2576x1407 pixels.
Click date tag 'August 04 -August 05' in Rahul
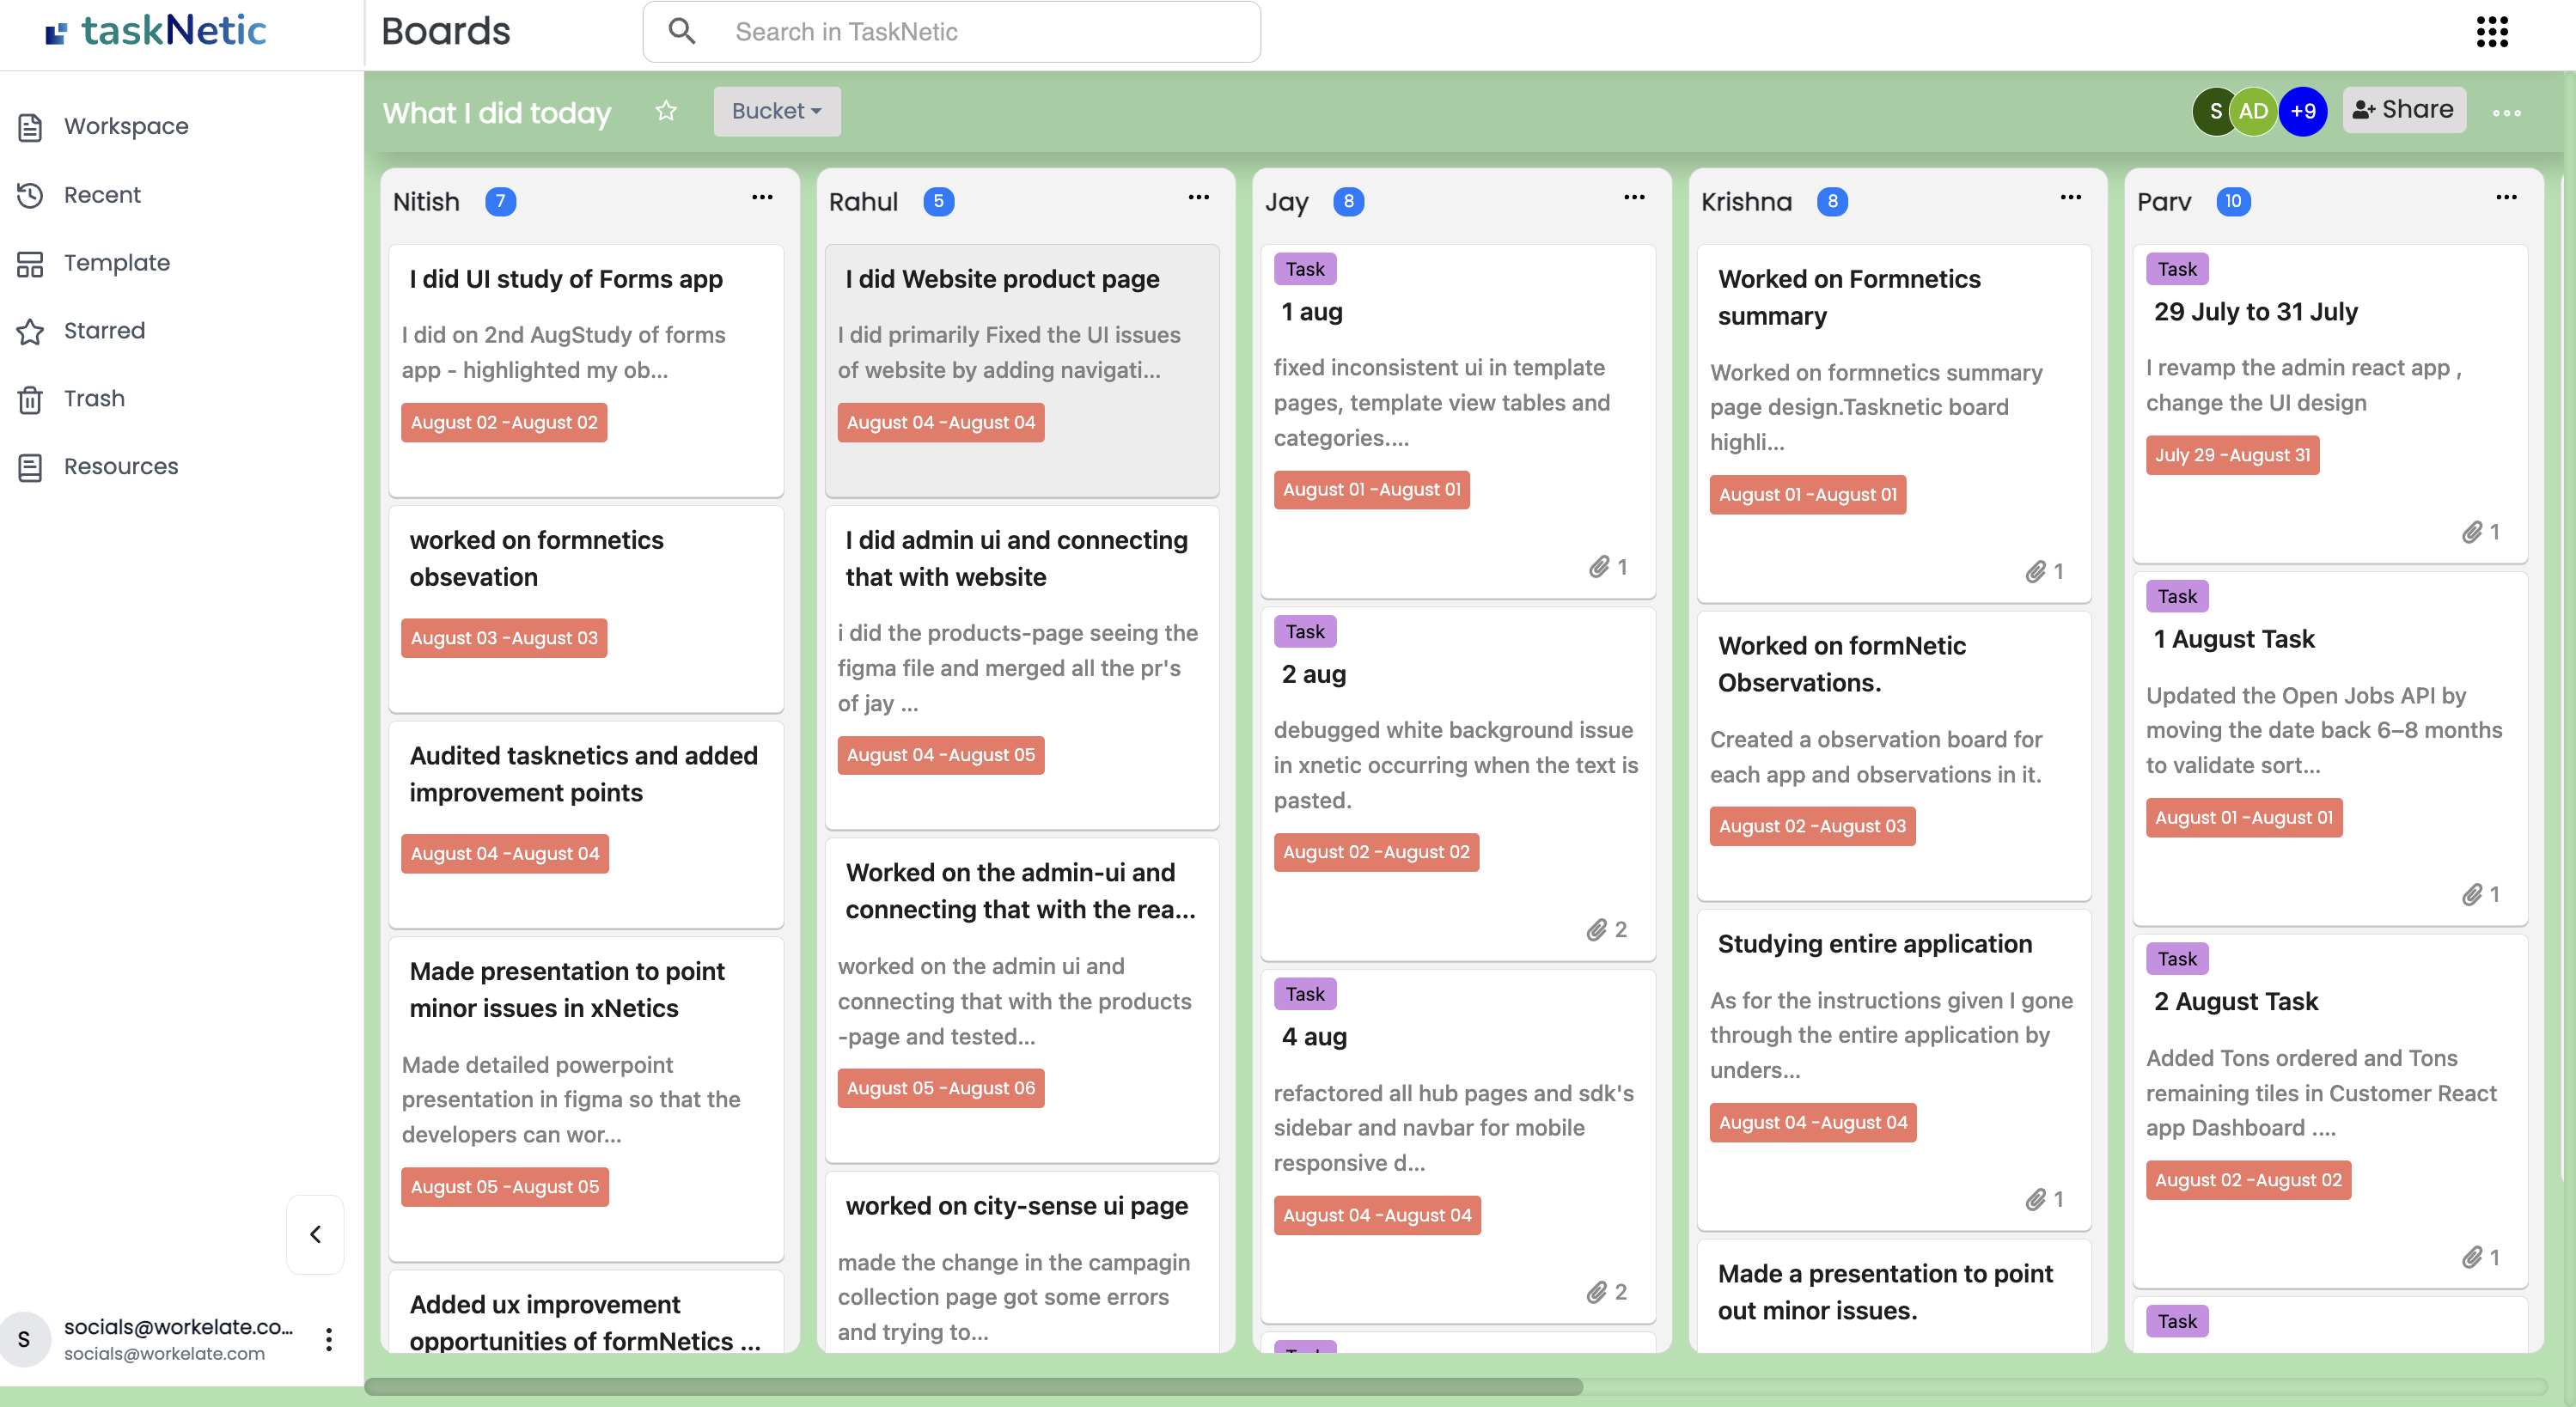tap(941, 755)
